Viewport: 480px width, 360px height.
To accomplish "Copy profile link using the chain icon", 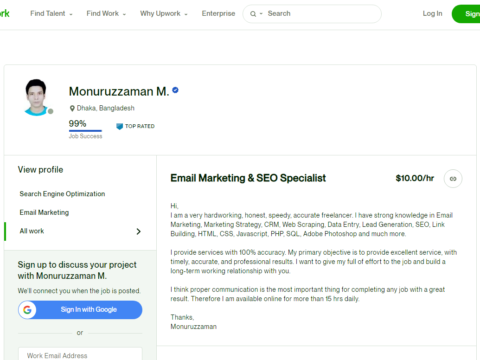I will [x=453, y=179].
